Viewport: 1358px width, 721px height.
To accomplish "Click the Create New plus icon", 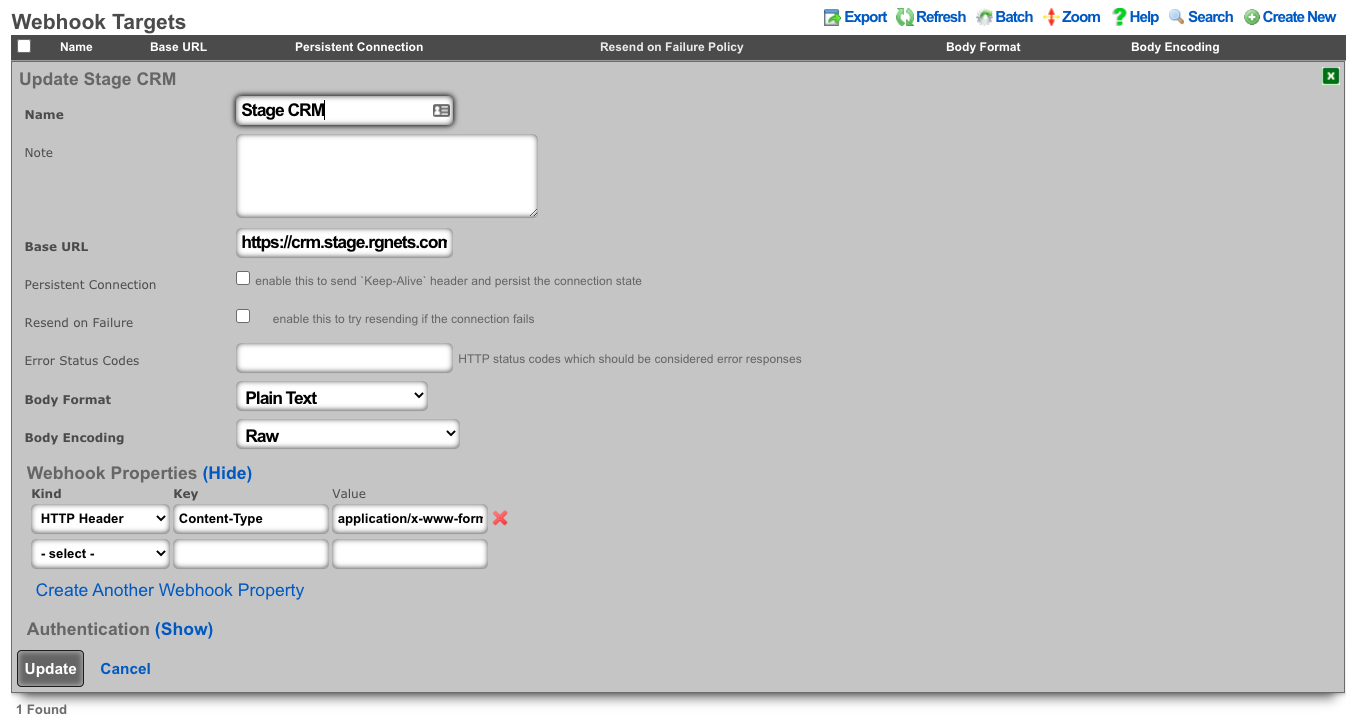I will coord(1252,17).
